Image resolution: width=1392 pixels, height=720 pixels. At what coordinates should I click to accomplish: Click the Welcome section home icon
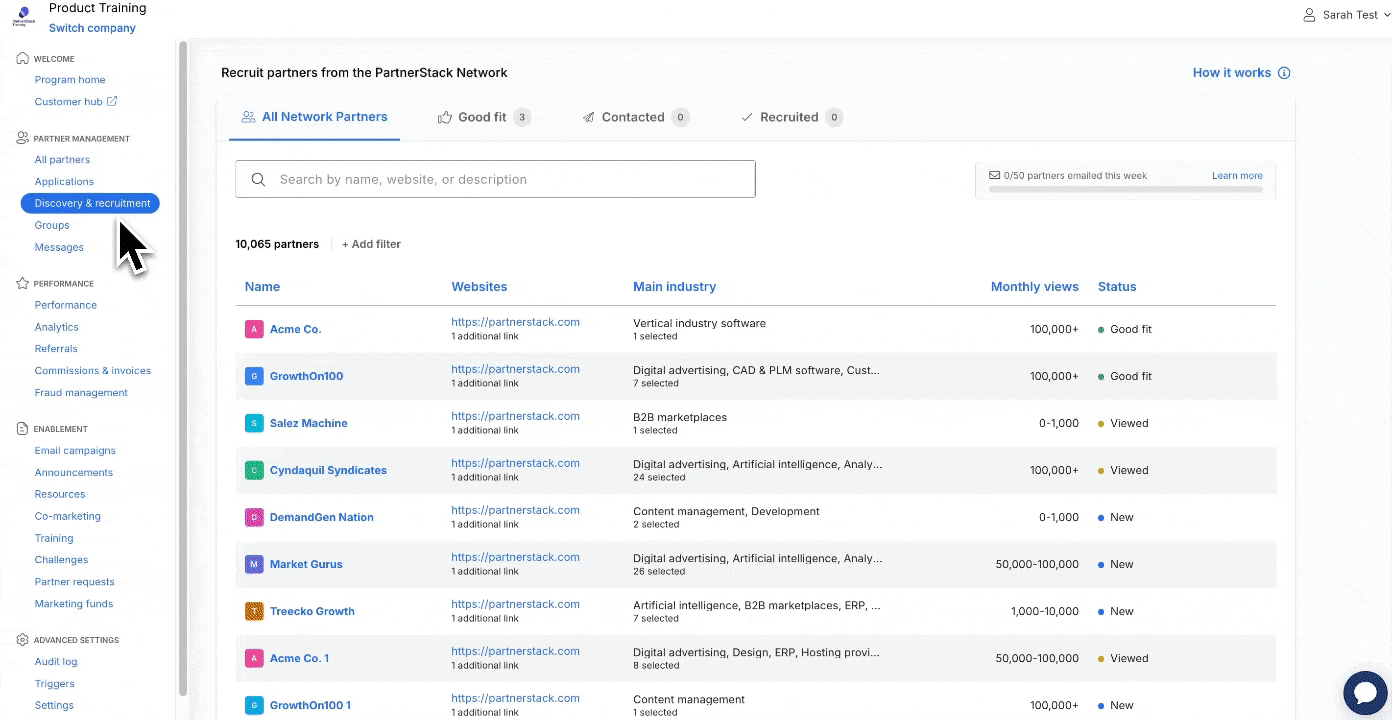[x=22, y=58]
